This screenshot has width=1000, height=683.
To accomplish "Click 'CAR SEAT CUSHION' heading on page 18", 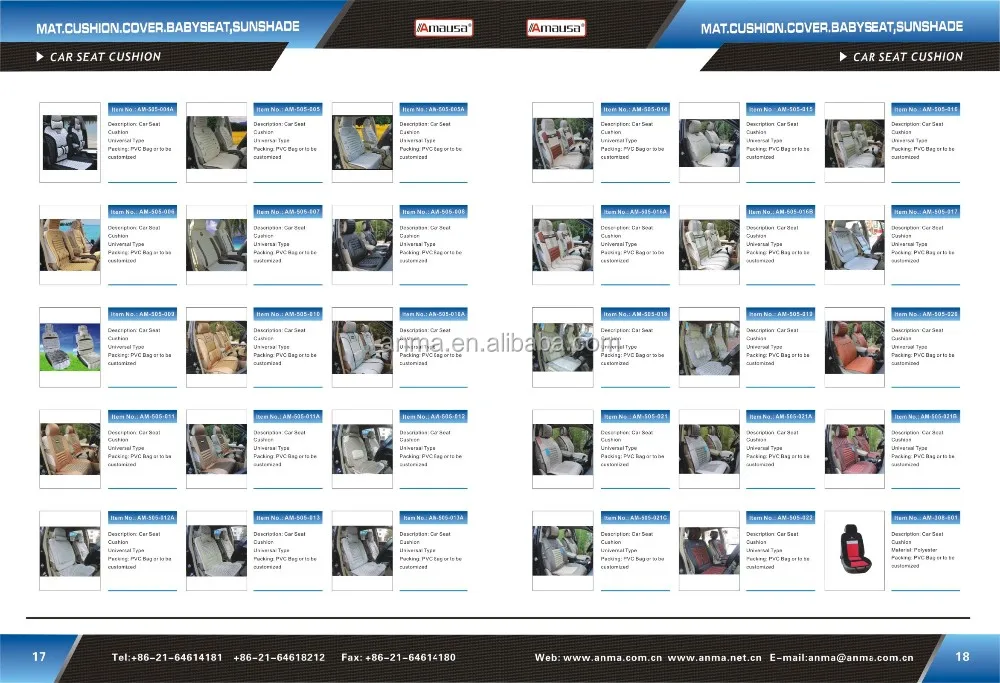I will [908, 57].
